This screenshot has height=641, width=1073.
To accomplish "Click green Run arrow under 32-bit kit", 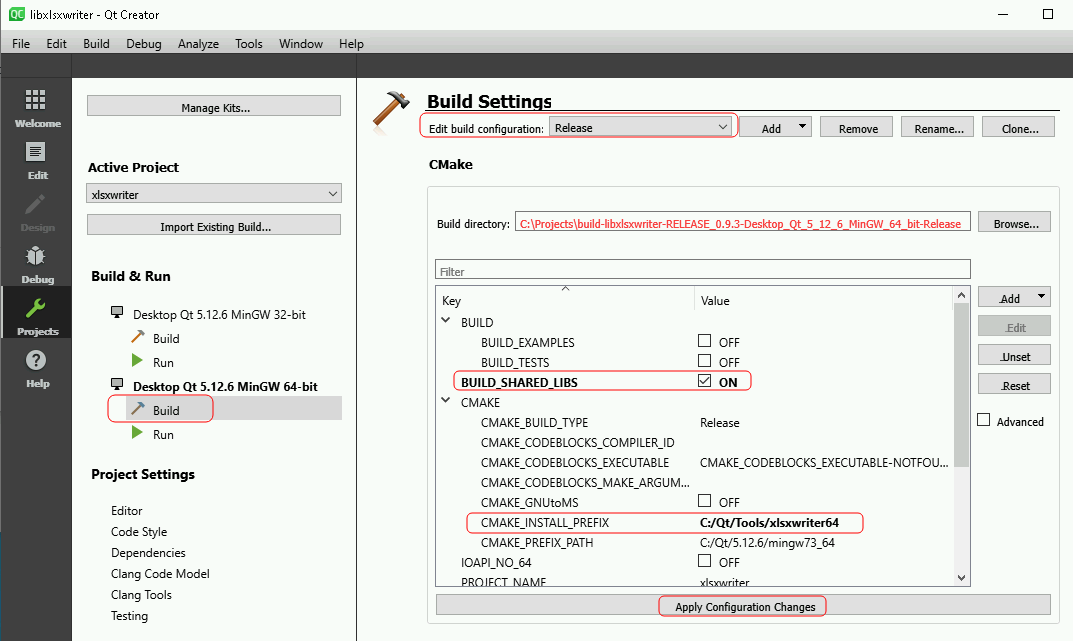I will click(137, 361).
